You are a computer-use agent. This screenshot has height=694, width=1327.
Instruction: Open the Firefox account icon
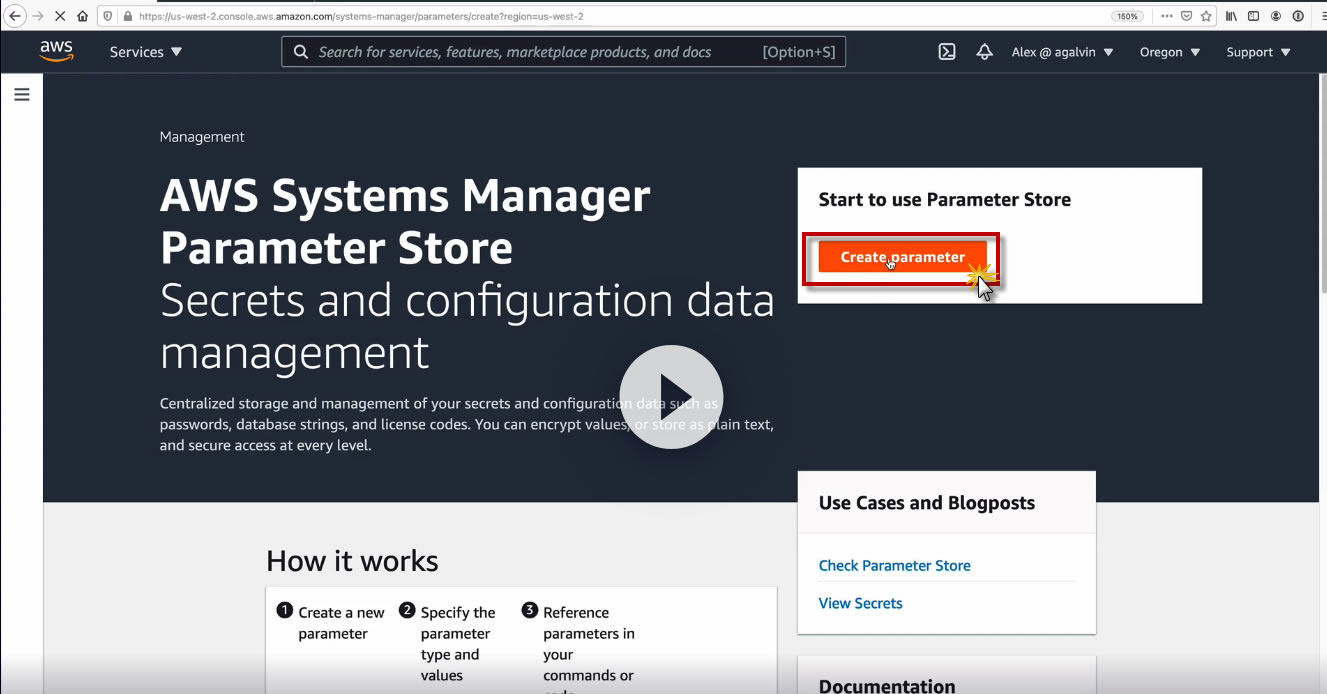1275,16
